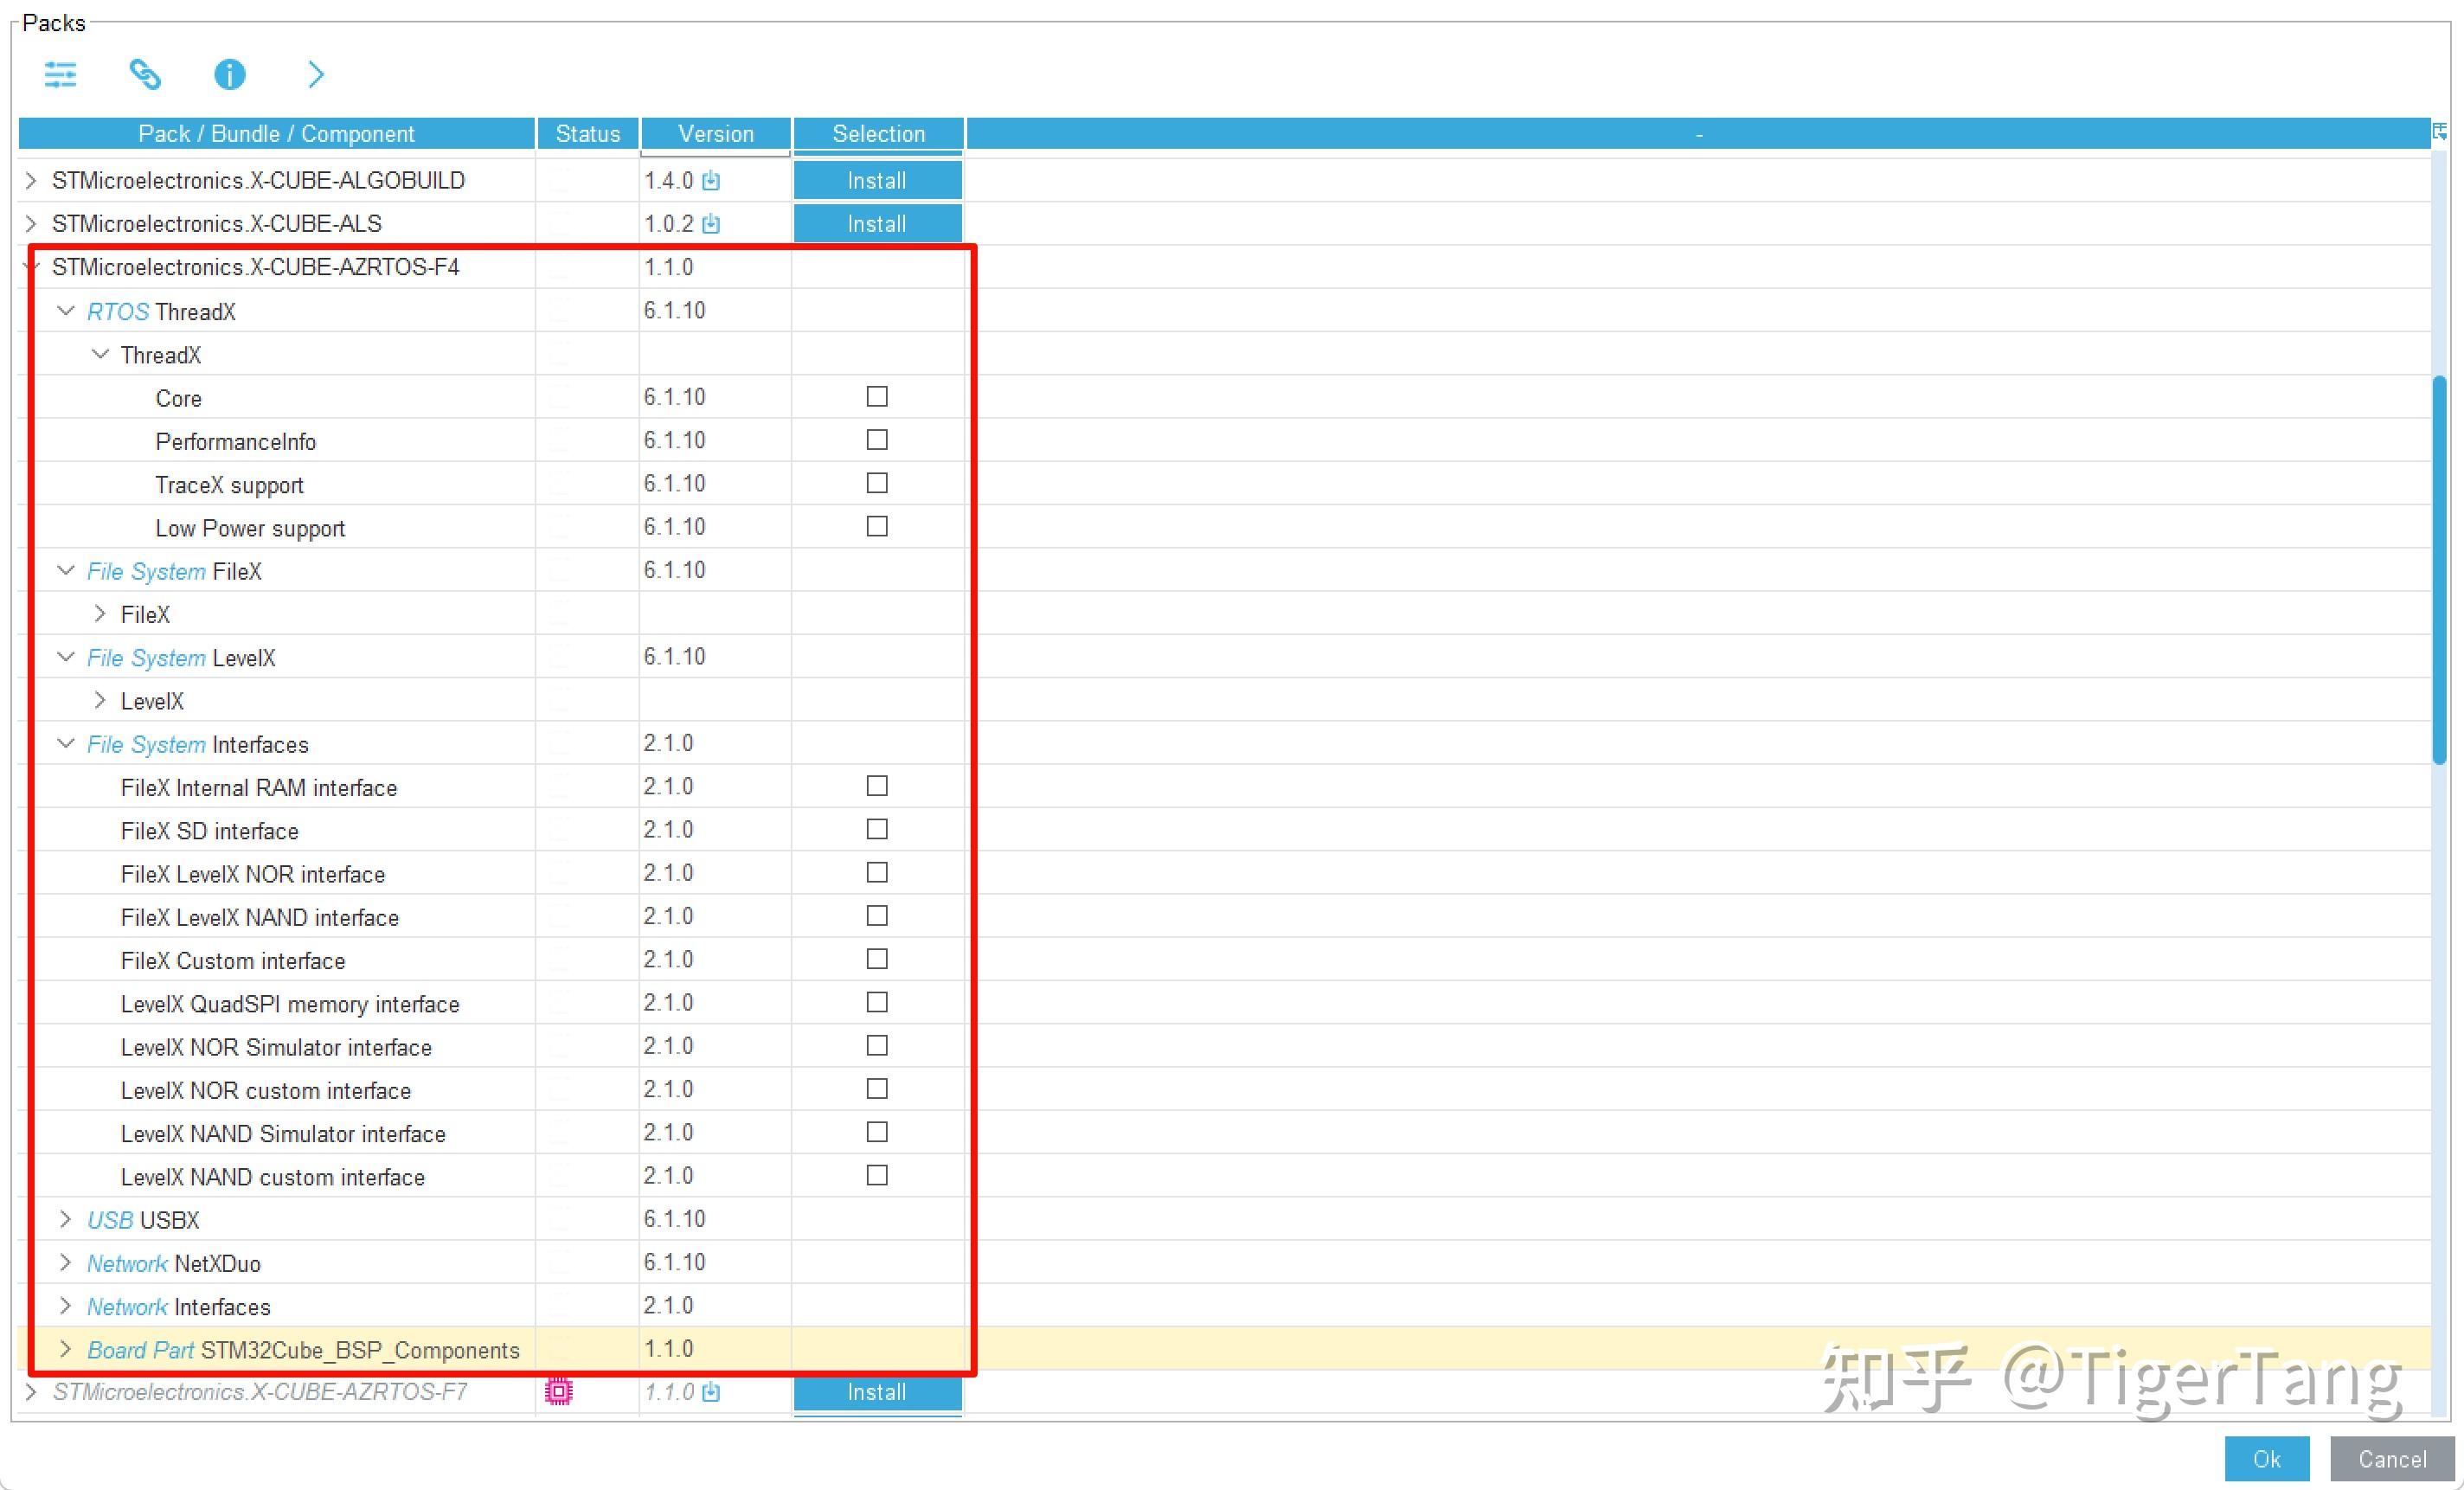Click download icon beside version 1.4.0

(712, 180)
